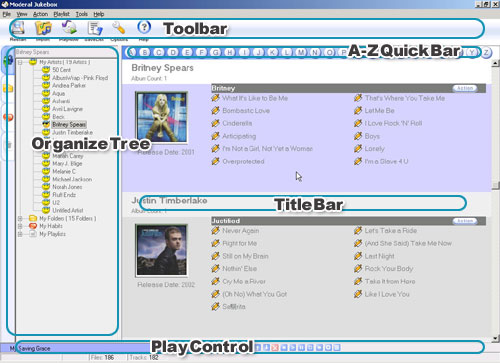
Task: Click the Rescan toolbar icon
Action: (x=18, y=28)
